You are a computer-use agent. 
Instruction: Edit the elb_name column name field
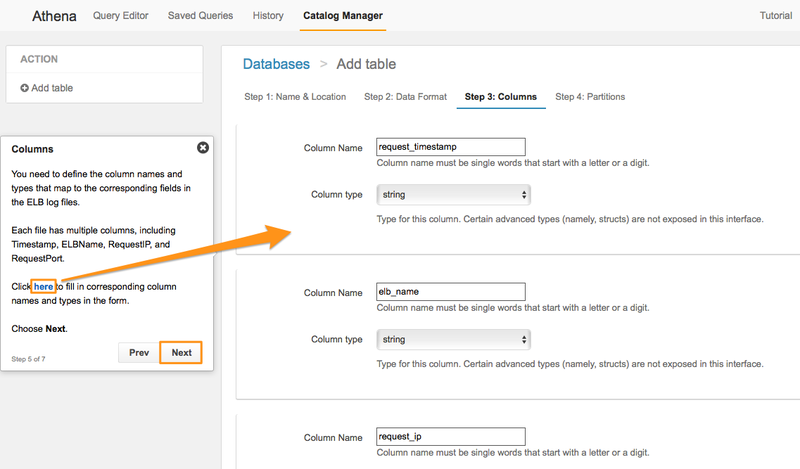click(x=451, y=291)
